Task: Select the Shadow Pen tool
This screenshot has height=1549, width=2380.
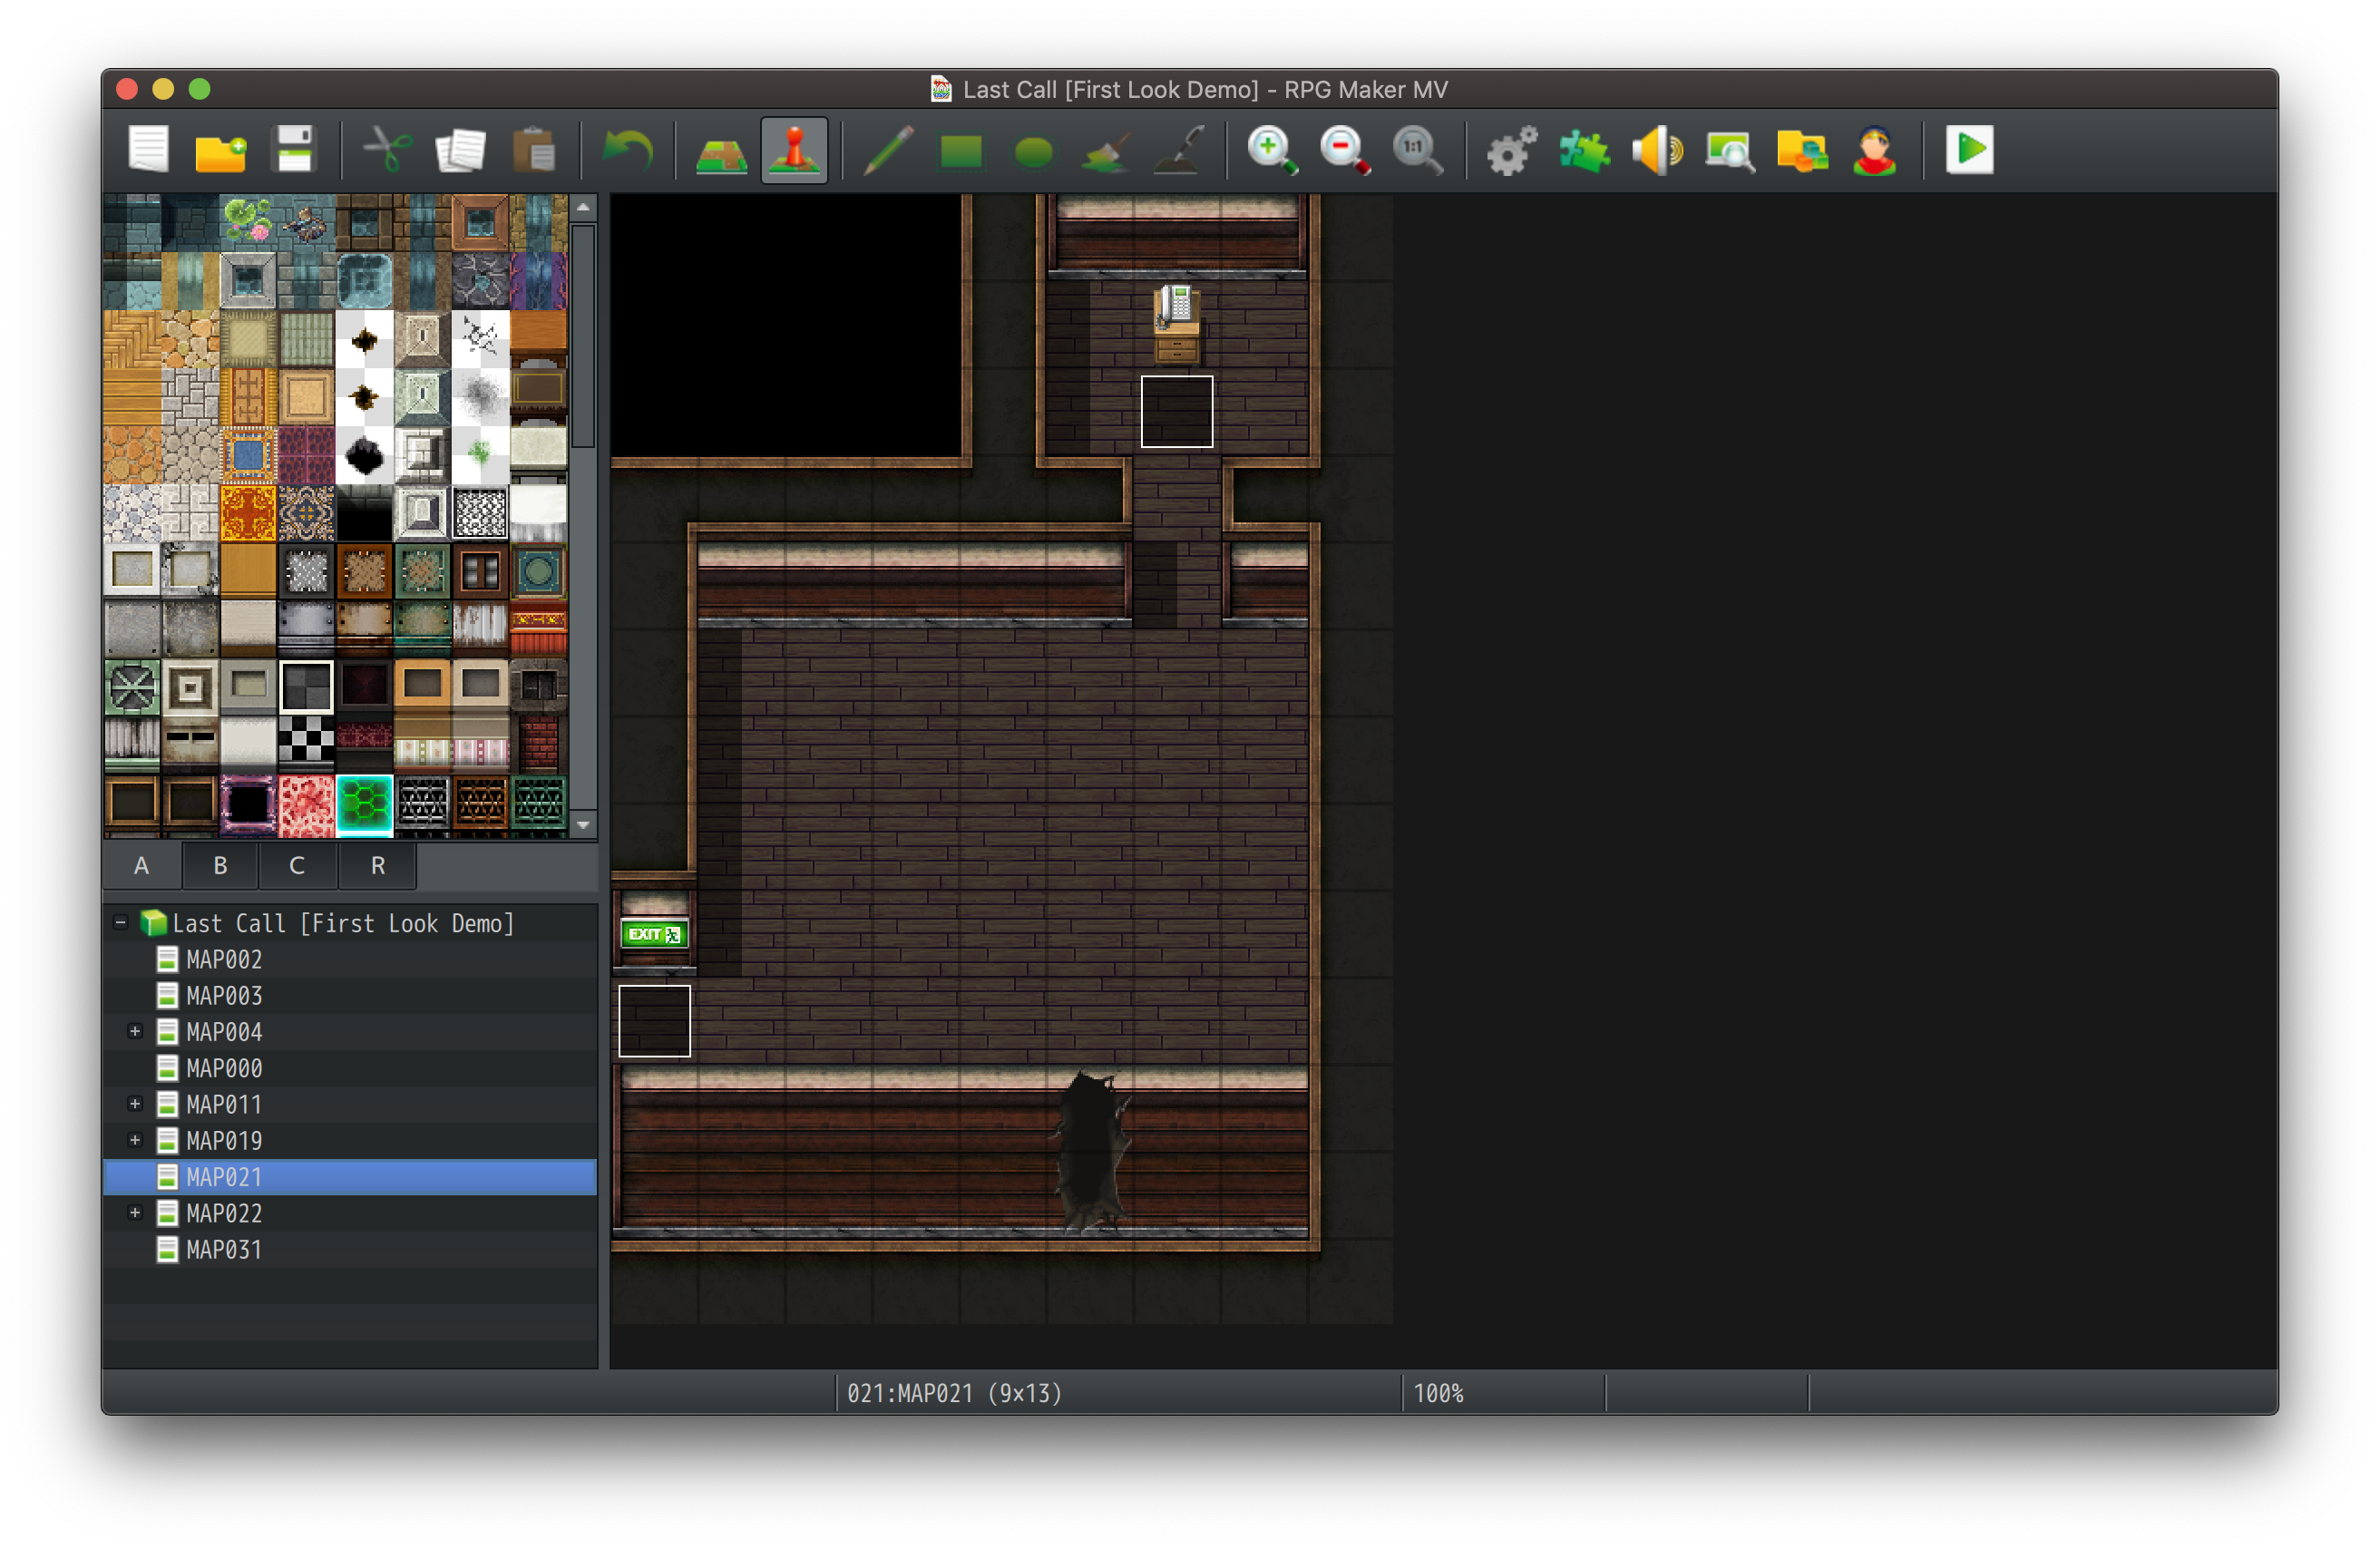Action: [1179, 150]
